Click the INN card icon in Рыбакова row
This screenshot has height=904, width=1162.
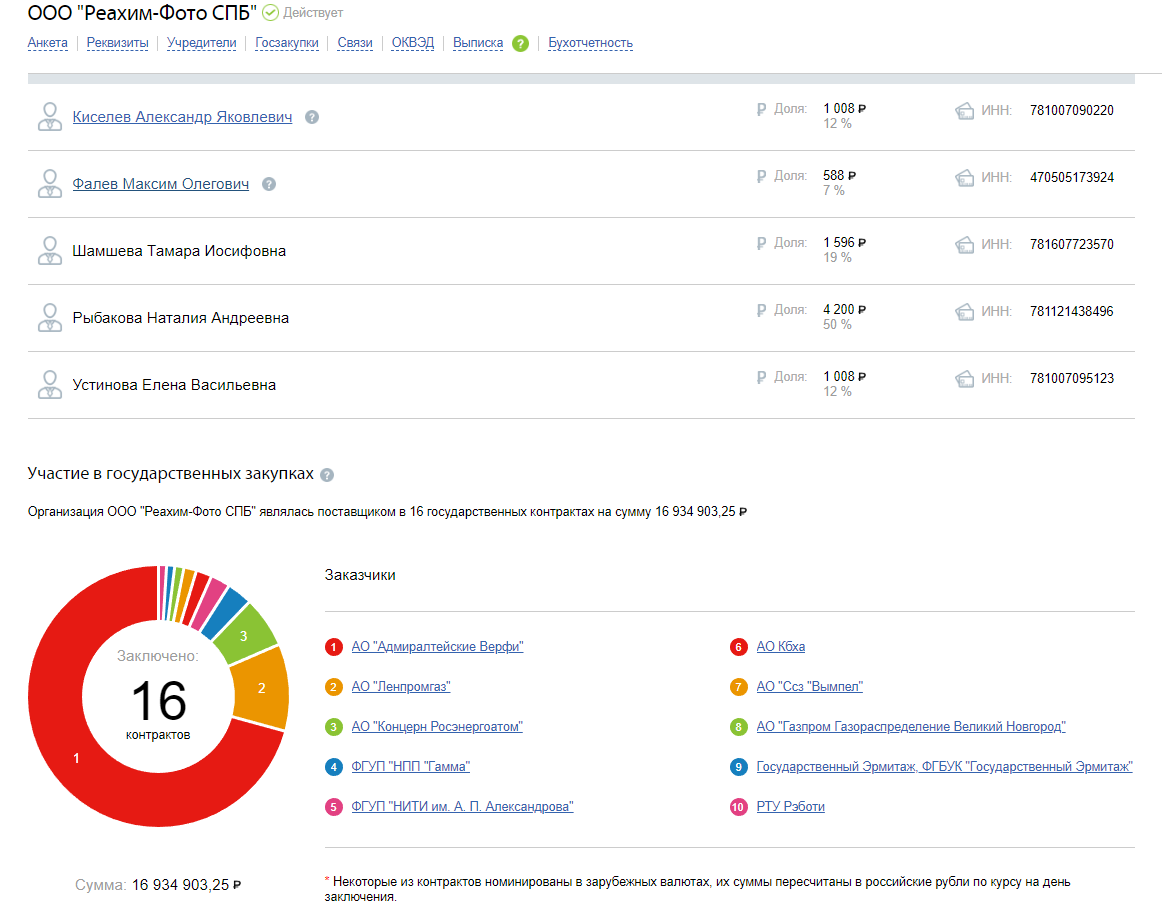964,312
